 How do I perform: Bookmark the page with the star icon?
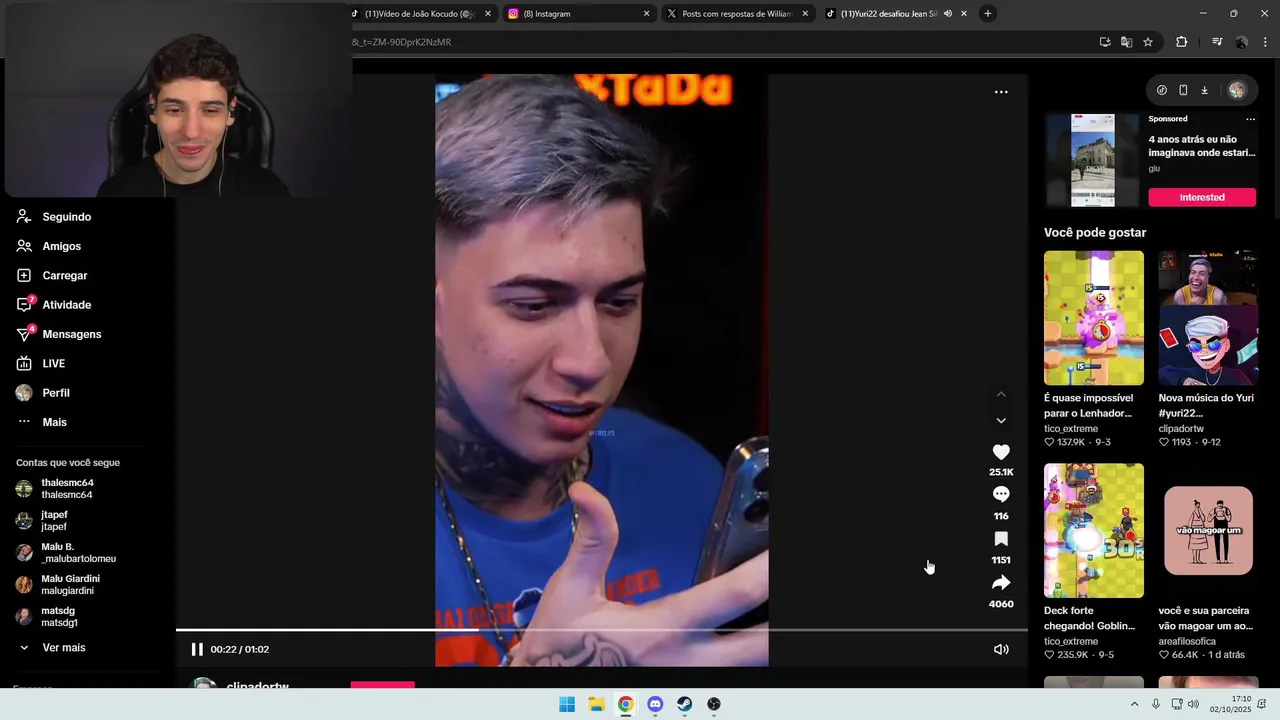point(1148,42)
